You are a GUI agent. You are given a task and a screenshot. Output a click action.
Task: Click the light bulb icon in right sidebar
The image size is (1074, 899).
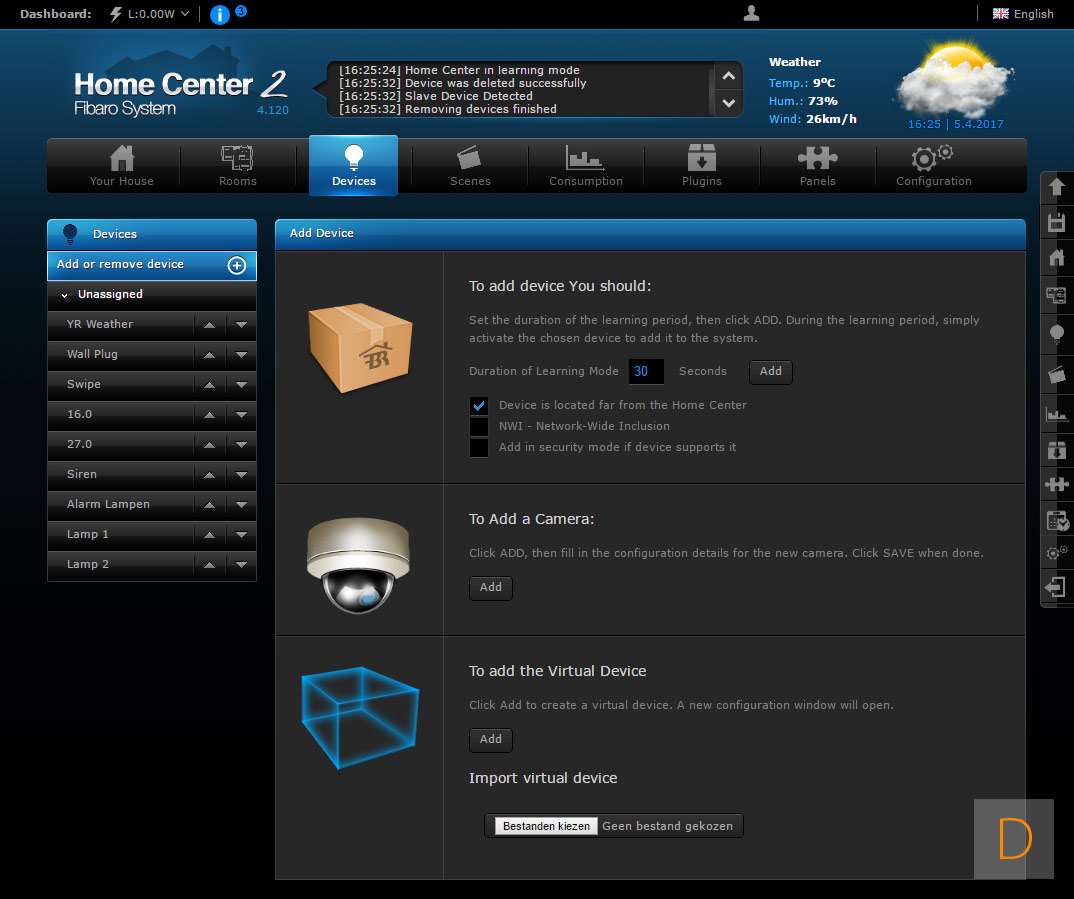point(1056,334)
